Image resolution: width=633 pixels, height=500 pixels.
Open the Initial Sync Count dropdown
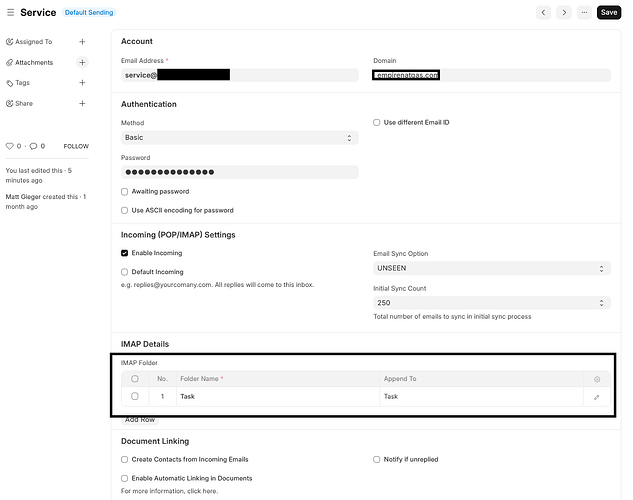click(492, 303)
